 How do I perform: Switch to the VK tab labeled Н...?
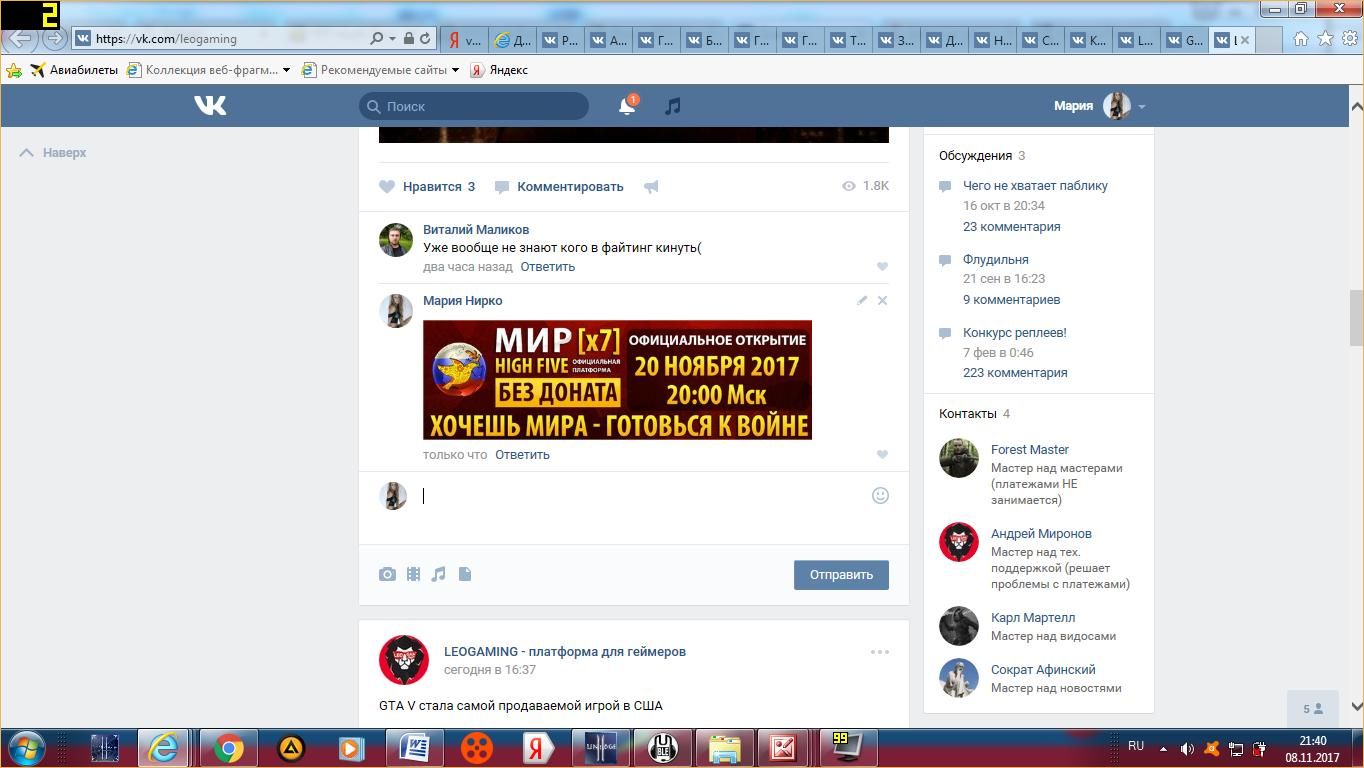(993, 40)
